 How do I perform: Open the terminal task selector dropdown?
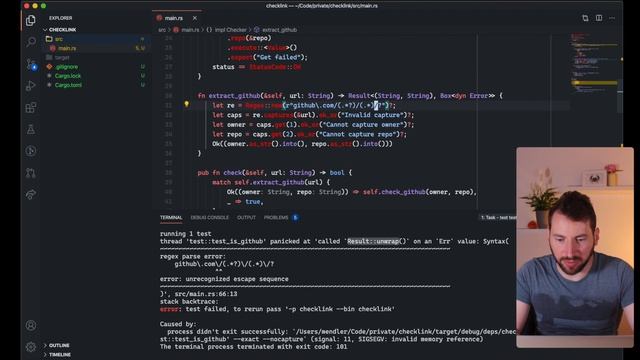point(498,218)
